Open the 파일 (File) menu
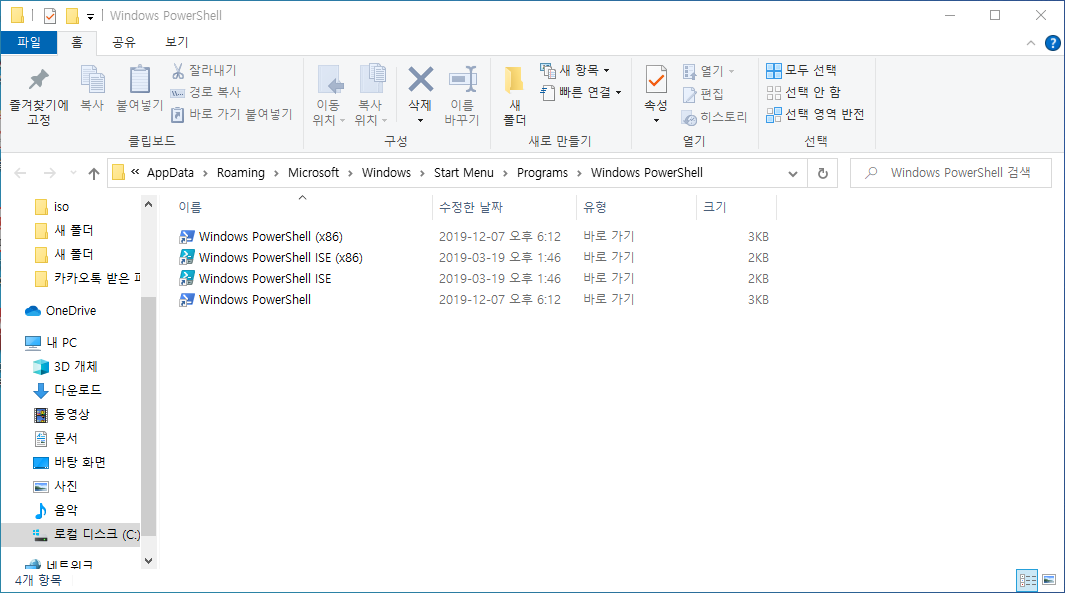1065x593 pixels. click(29, 42)
